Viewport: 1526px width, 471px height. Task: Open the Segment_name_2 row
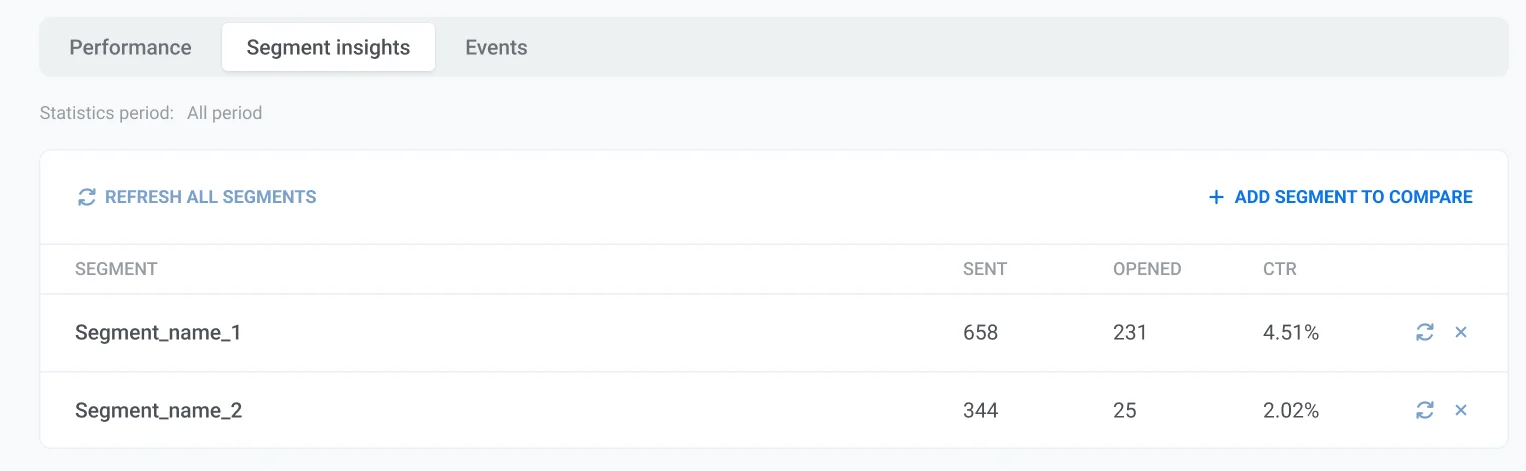[158, 410]
